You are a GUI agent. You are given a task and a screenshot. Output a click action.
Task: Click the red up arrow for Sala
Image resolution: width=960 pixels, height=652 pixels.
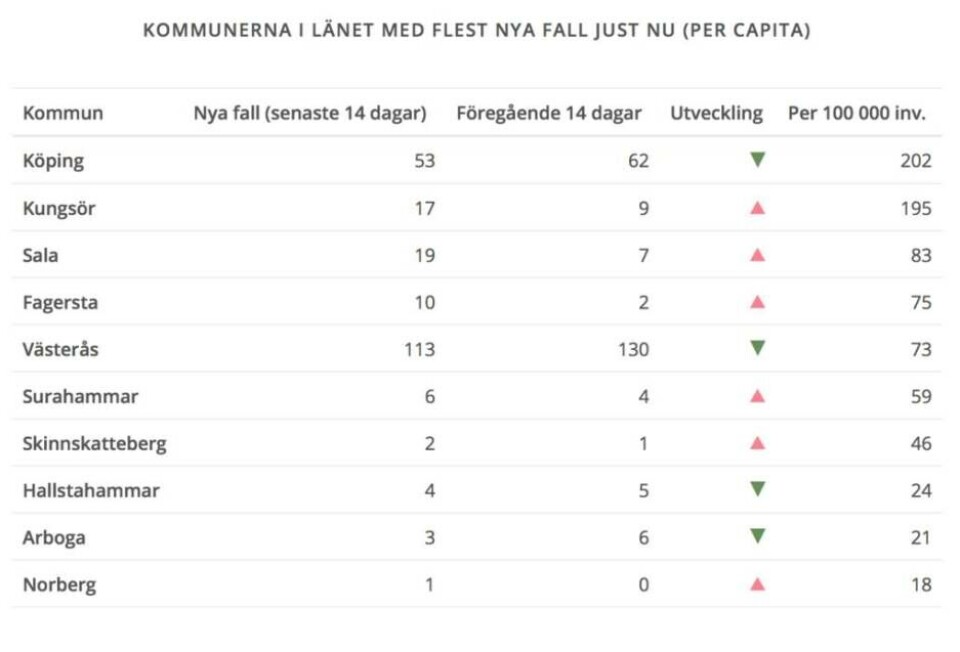(757, 255)
